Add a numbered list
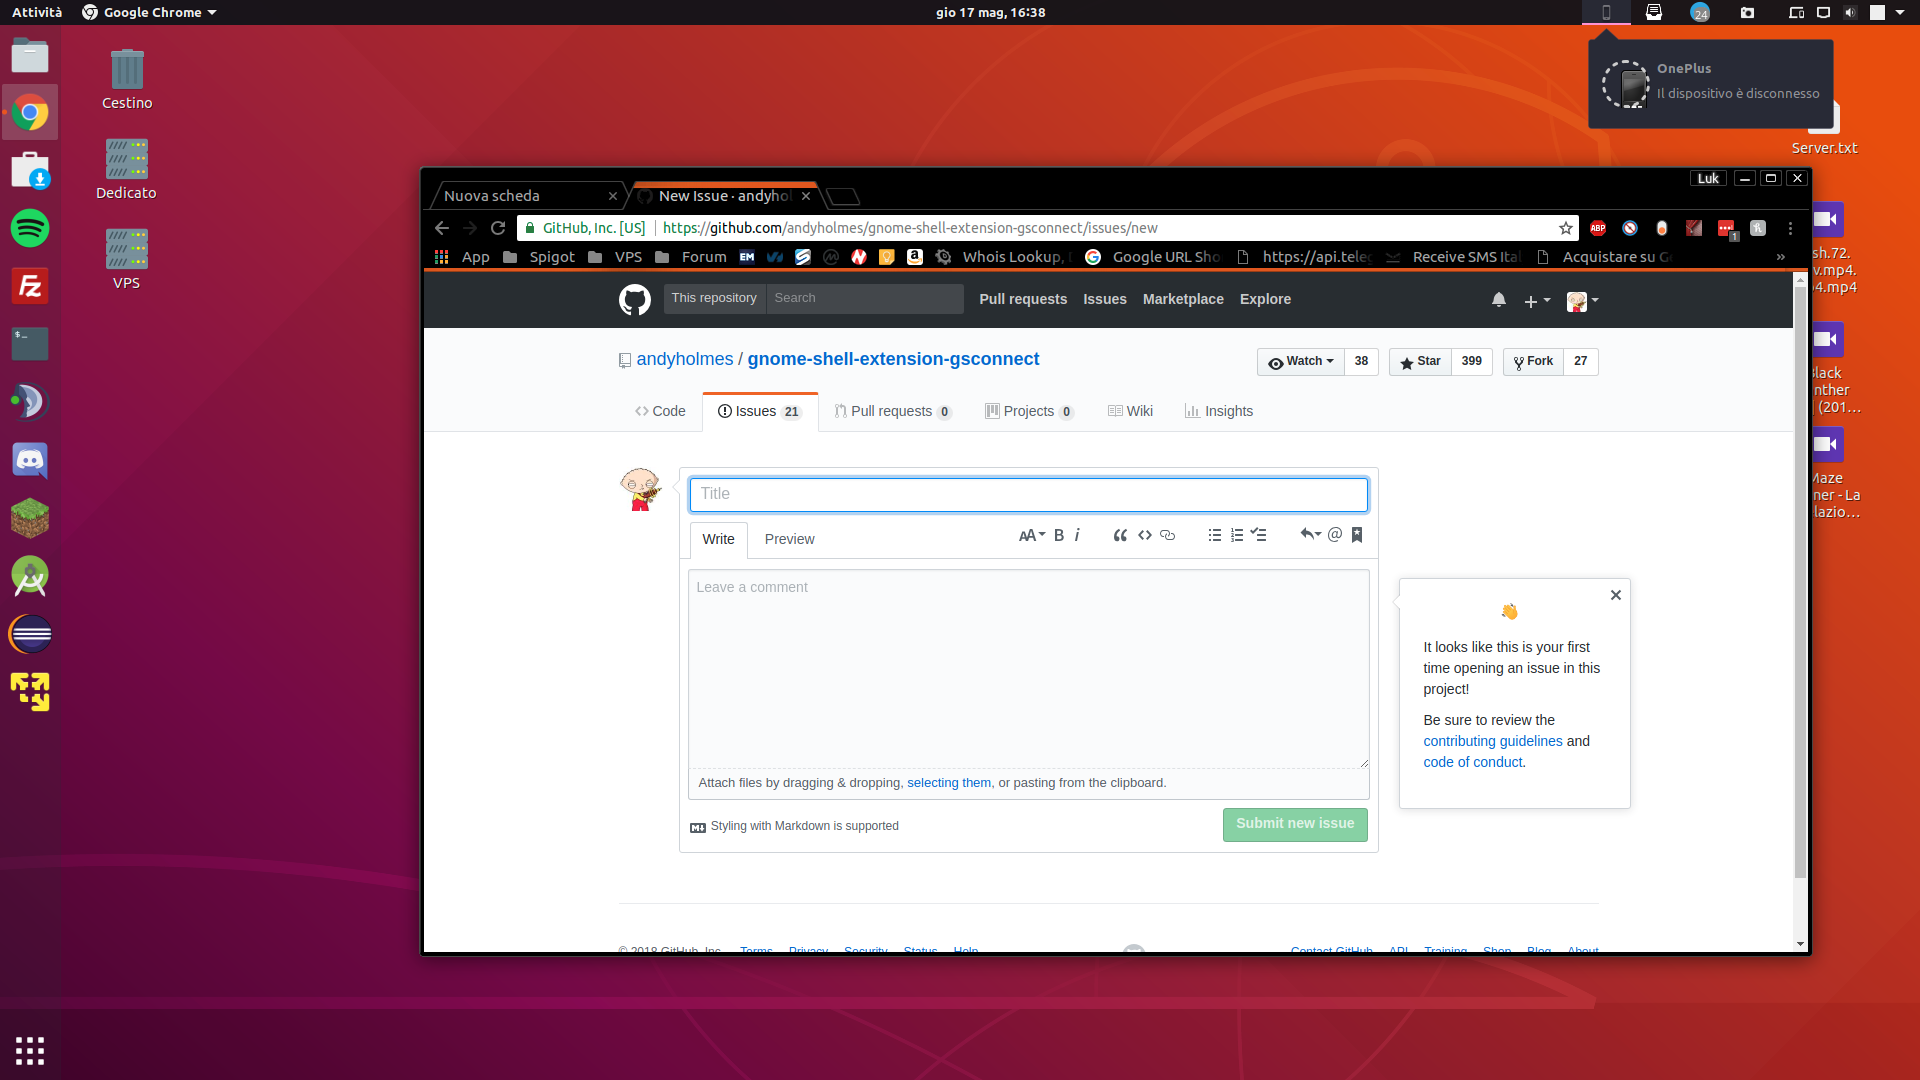The width and height of the screenshot is (1920, 1080). tap(1237, 535)
